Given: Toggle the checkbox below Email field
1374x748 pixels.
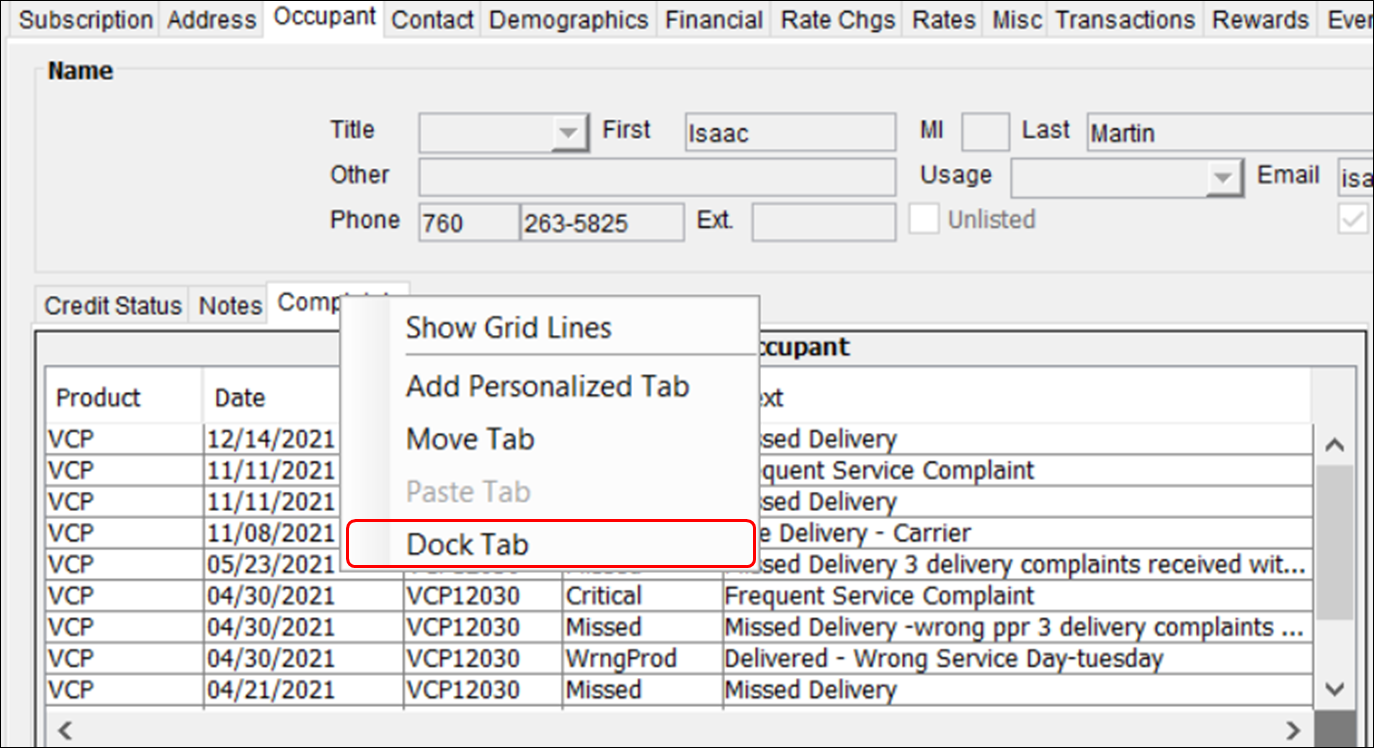Looking at the screenshot, I should (1354, 220).
